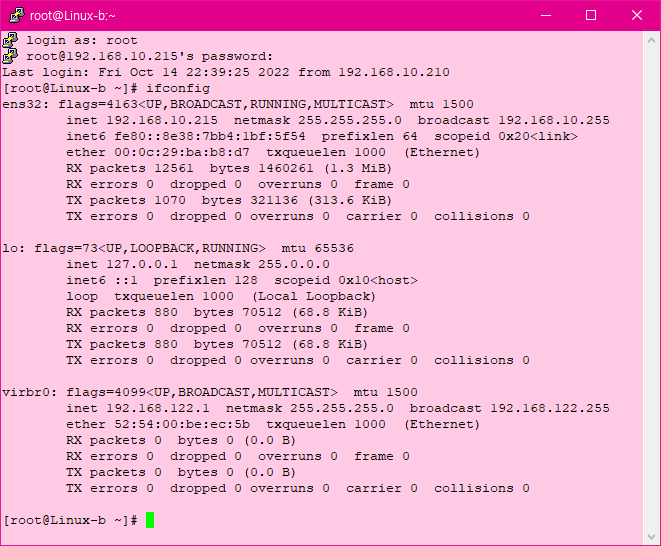This screenshot has height=546, width=661.
Task: Click 'prefixlen 128' text
Action: tap(205, 280)
